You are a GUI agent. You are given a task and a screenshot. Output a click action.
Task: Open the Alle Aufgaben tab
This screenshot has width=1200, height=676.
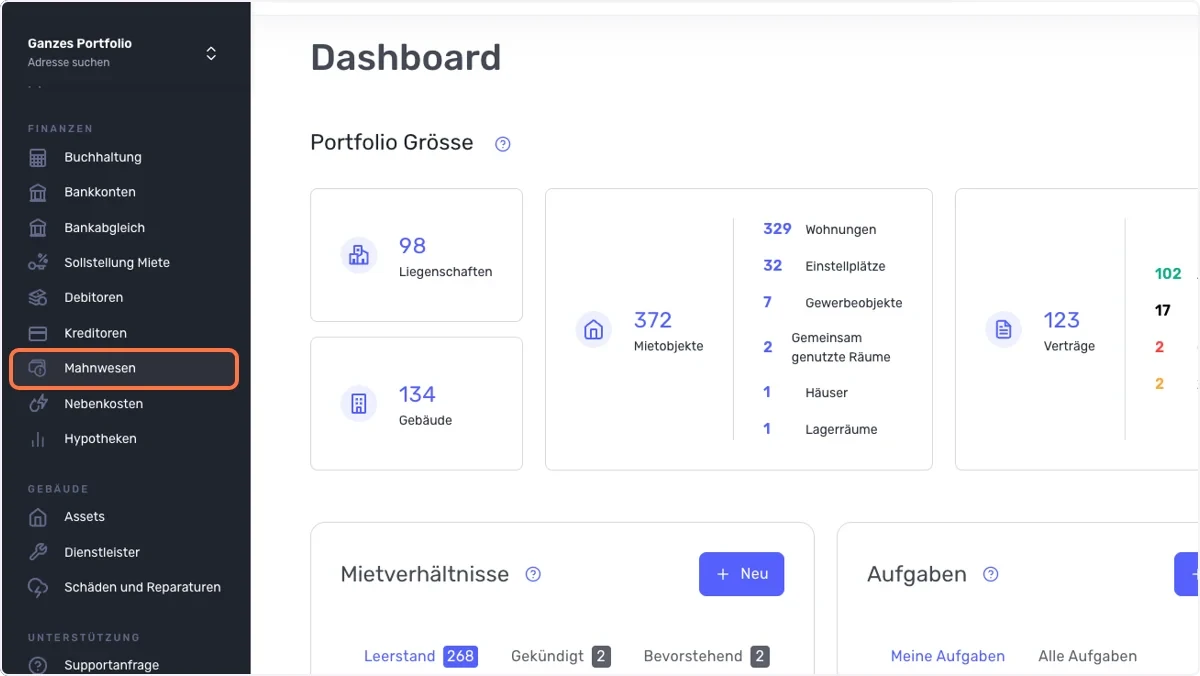[1087, 656]
